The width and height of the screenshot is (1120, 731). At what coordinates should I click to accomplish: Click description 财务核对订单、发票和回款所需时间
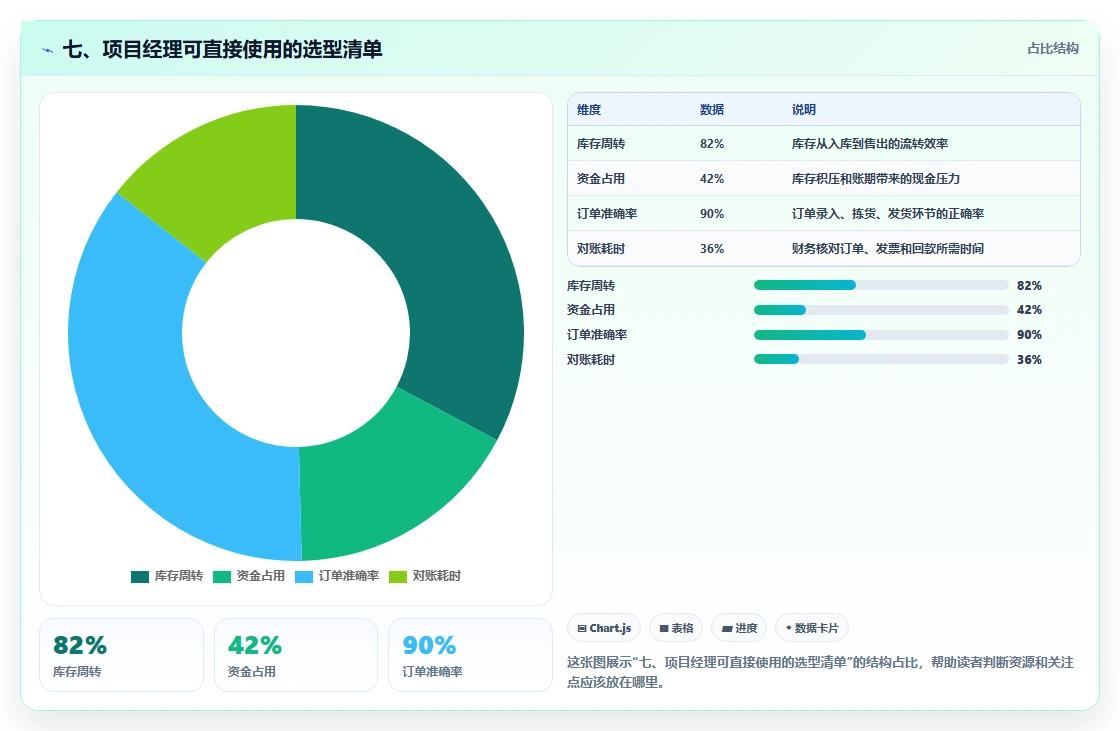click(x=888, y=249)
